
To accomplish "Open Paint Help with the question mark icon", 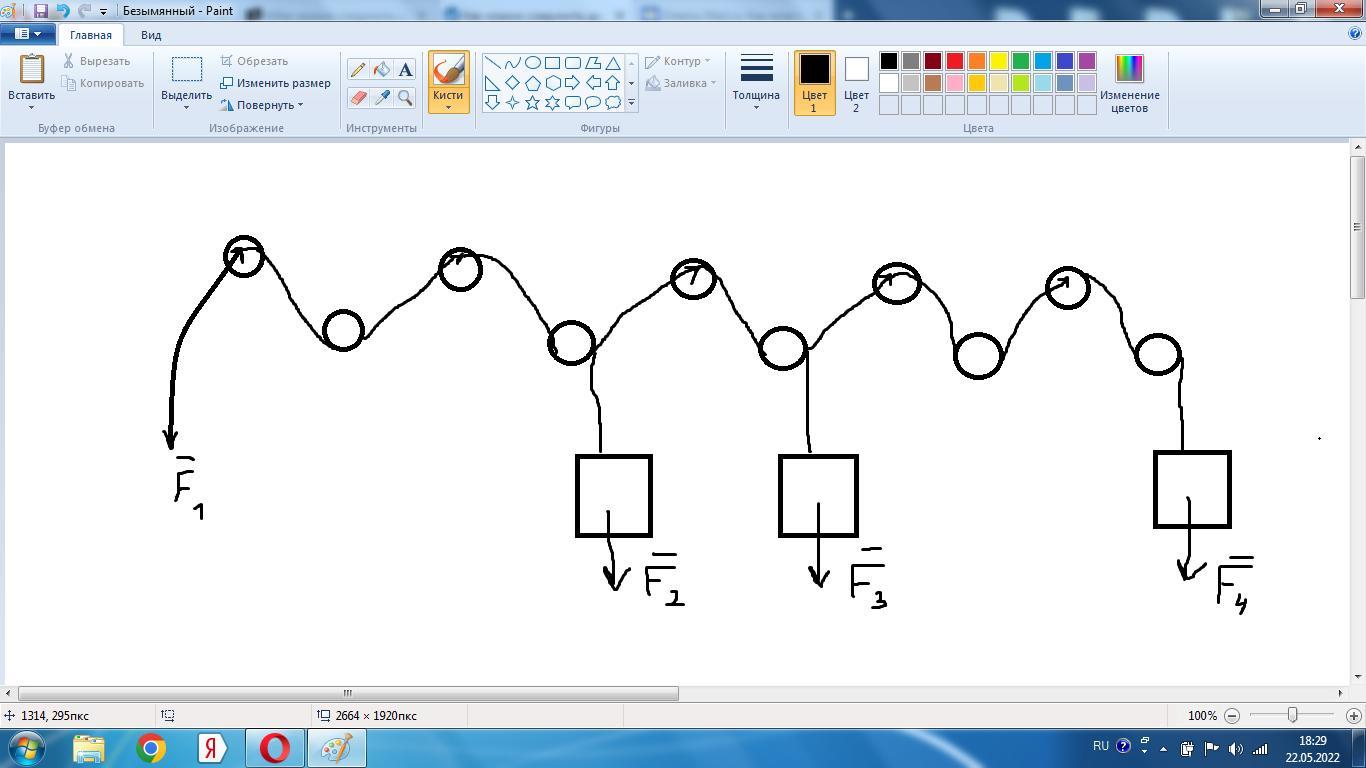I will pyautogui.click(x=1355, y=33).
